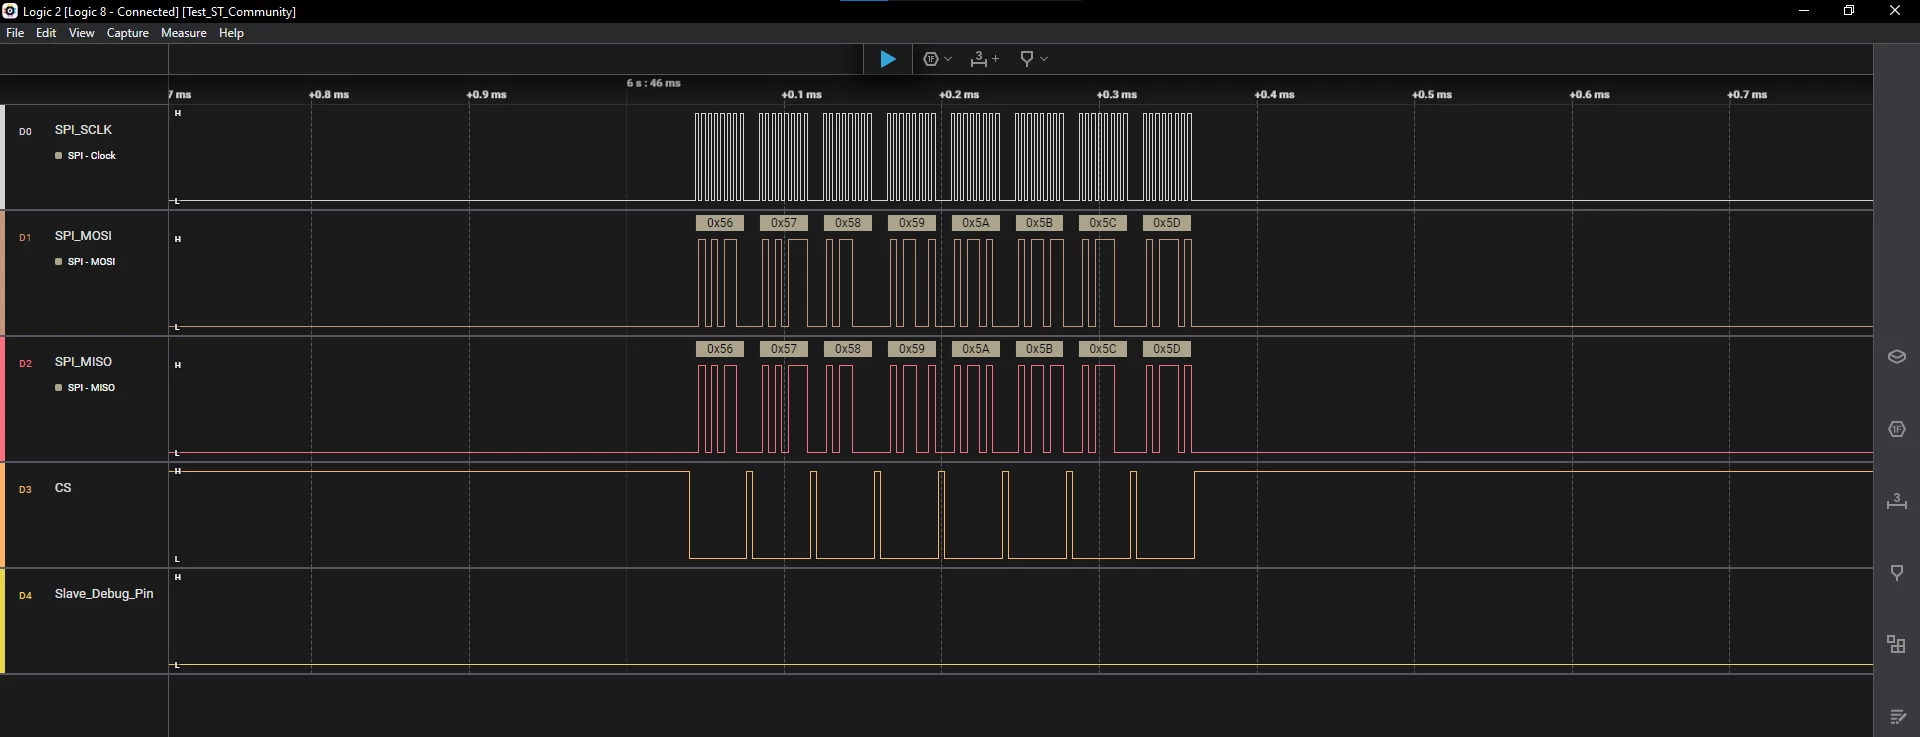The image size is (1920, 737).
Task: Open the Edit menu
Action: (46, 33)
